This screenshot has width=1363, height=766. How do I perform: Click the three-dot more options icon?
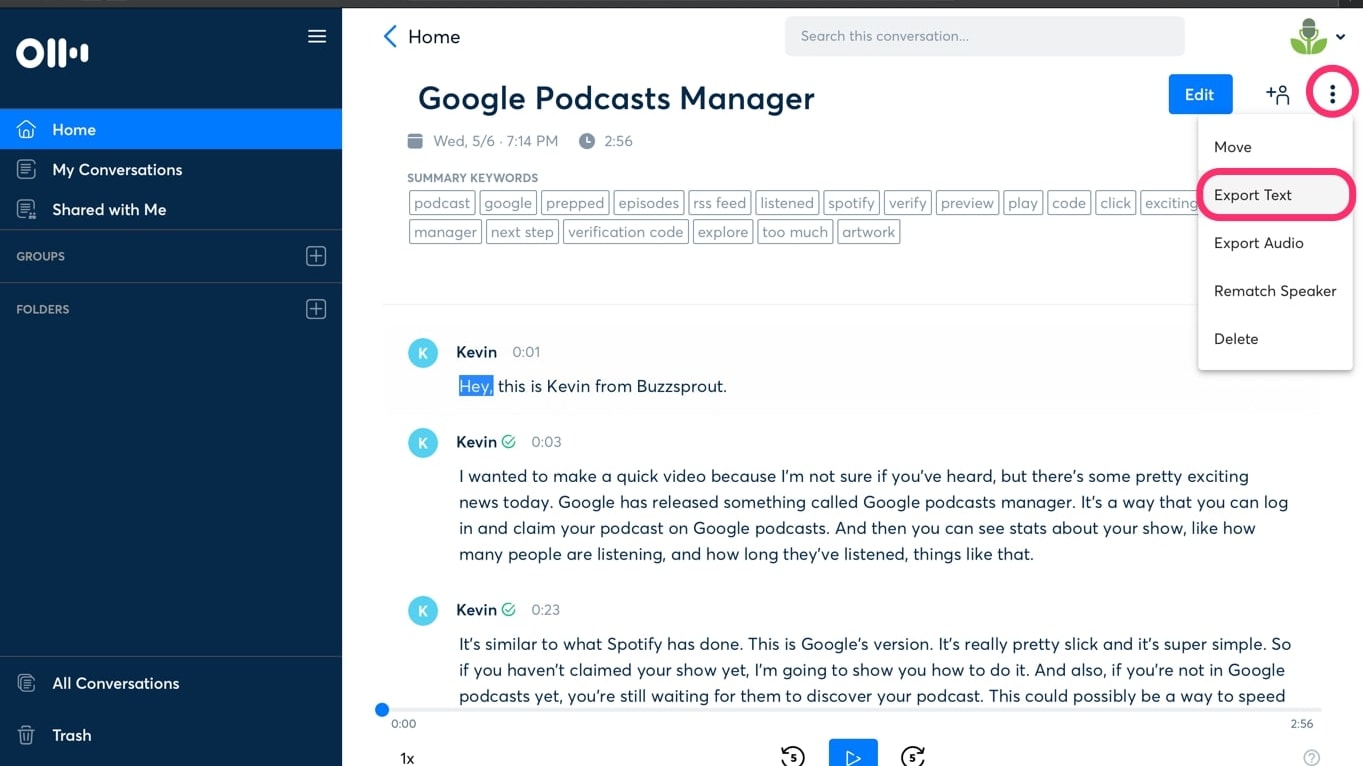point(1332,94)
